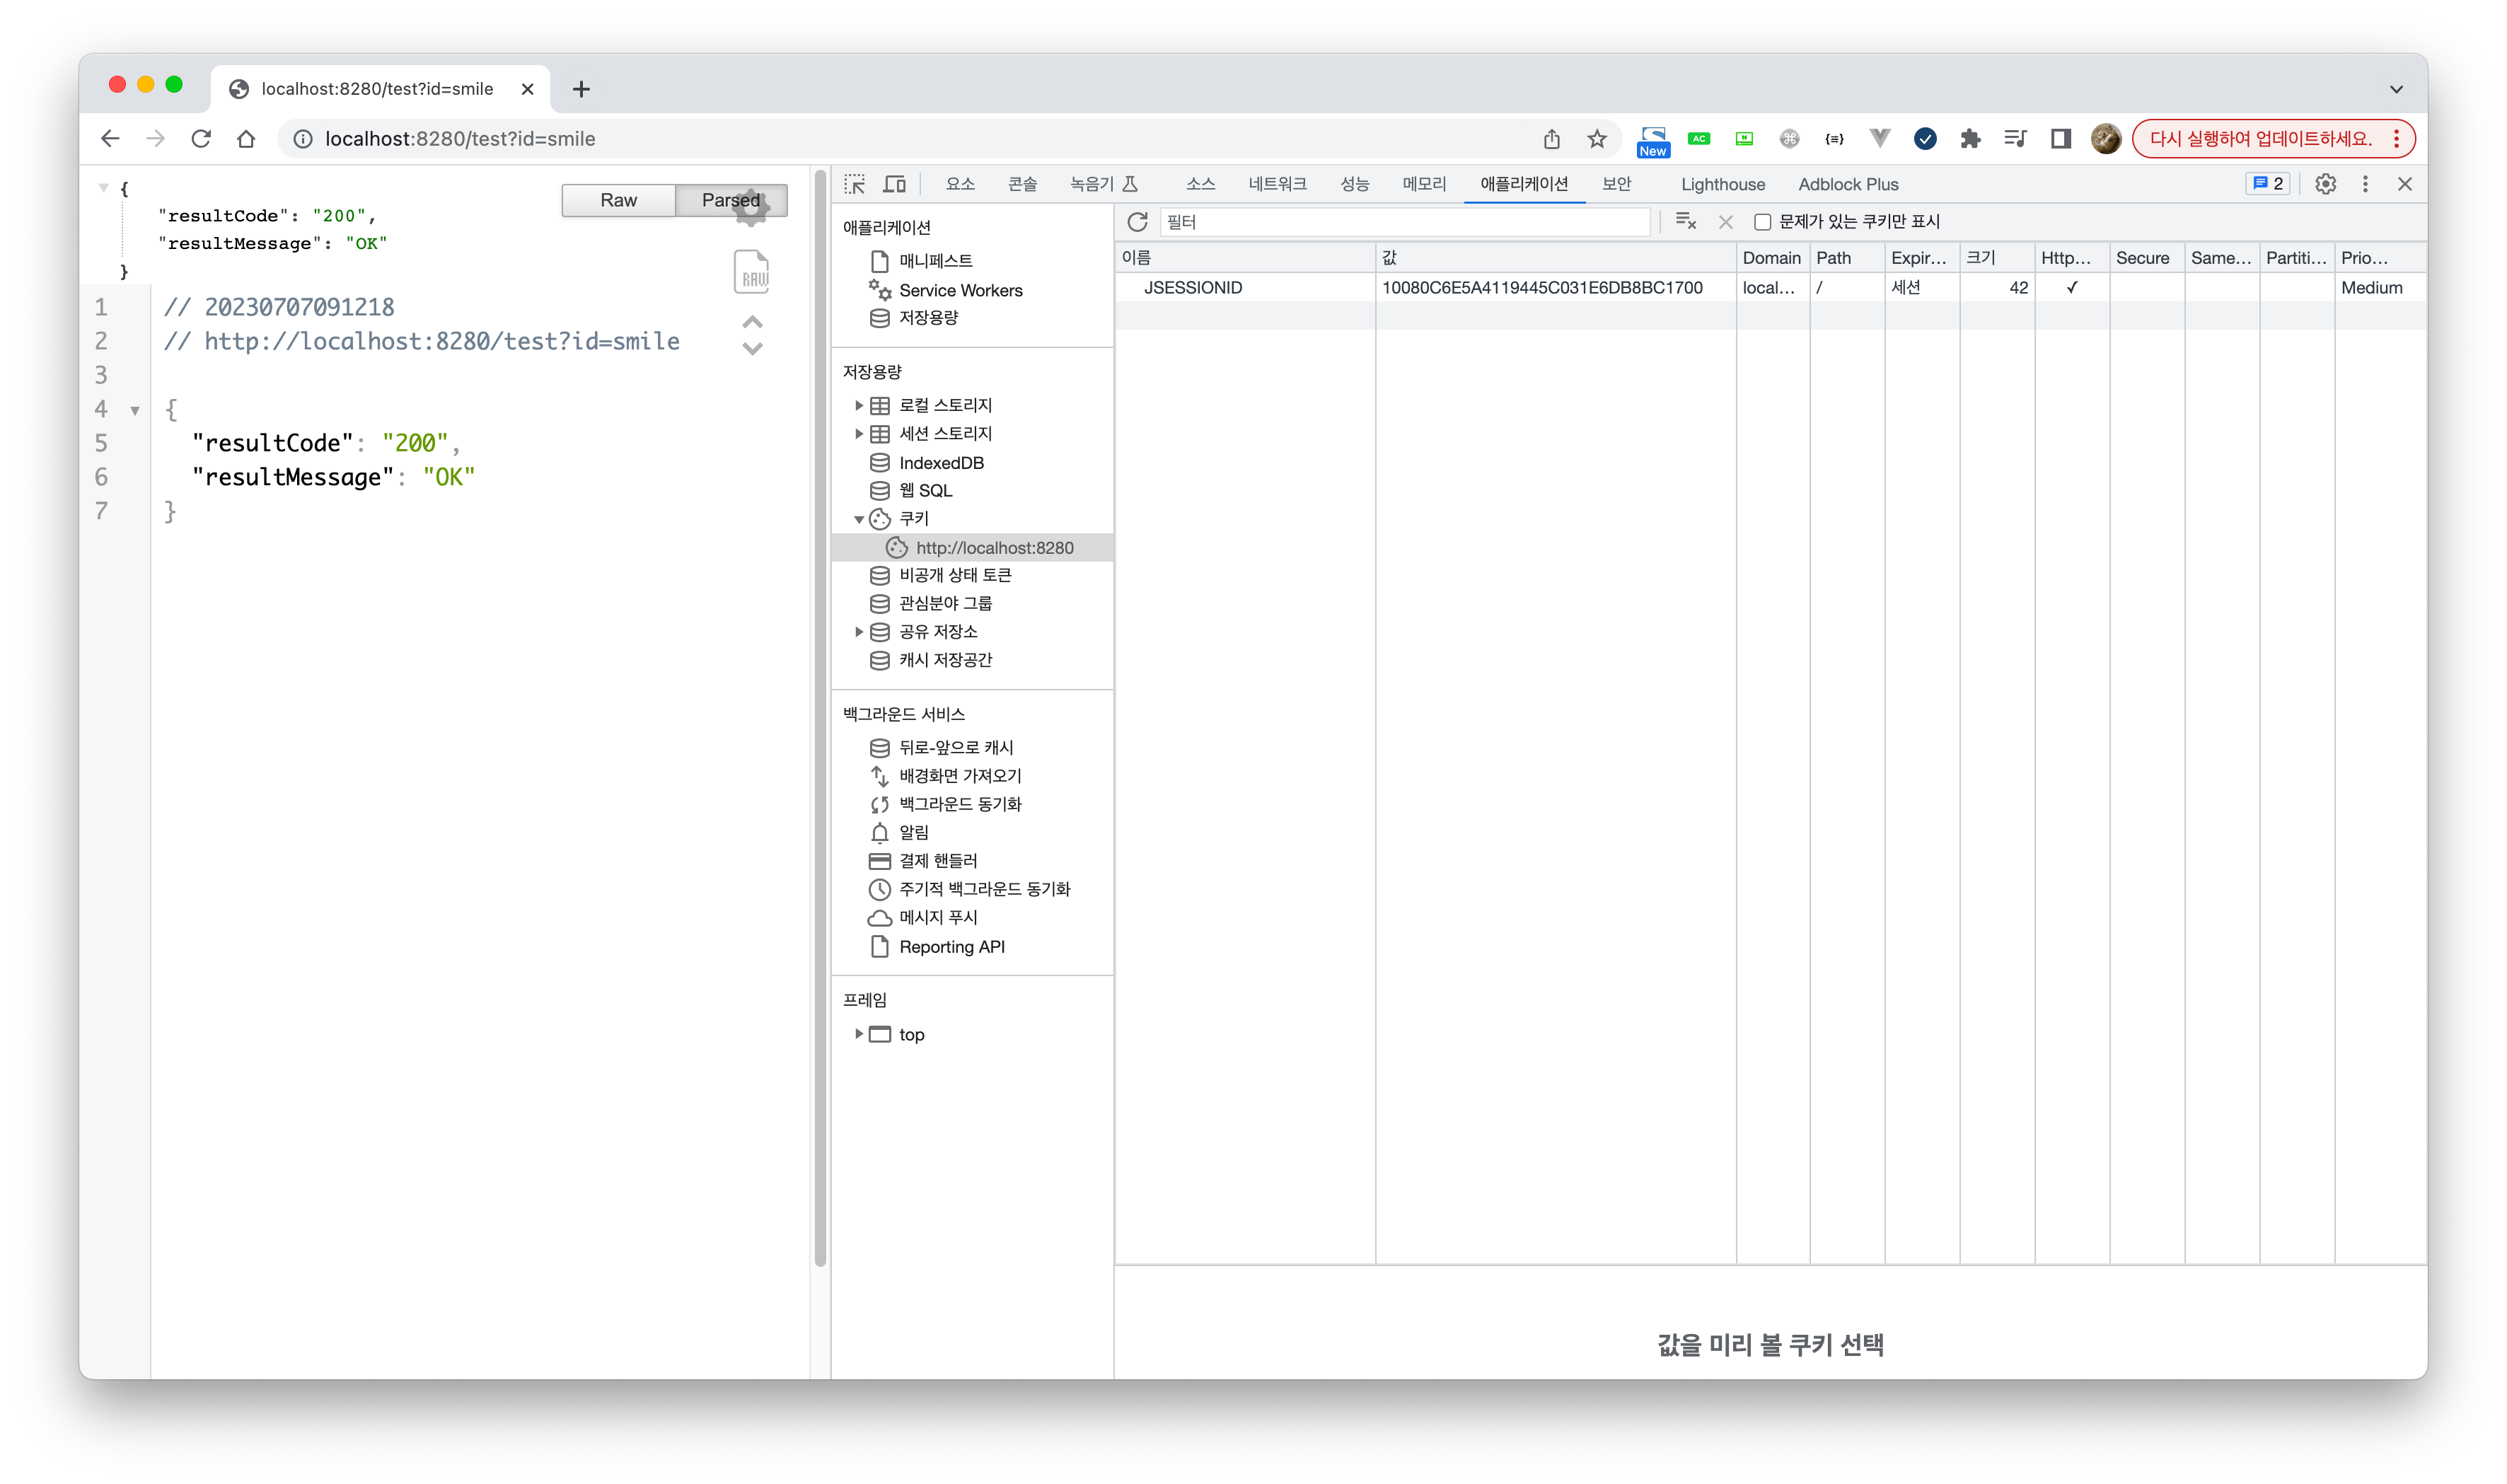2507x1484 pixels.
Task: Open the browser side panel icon
Action: (x=2060, y=139)
